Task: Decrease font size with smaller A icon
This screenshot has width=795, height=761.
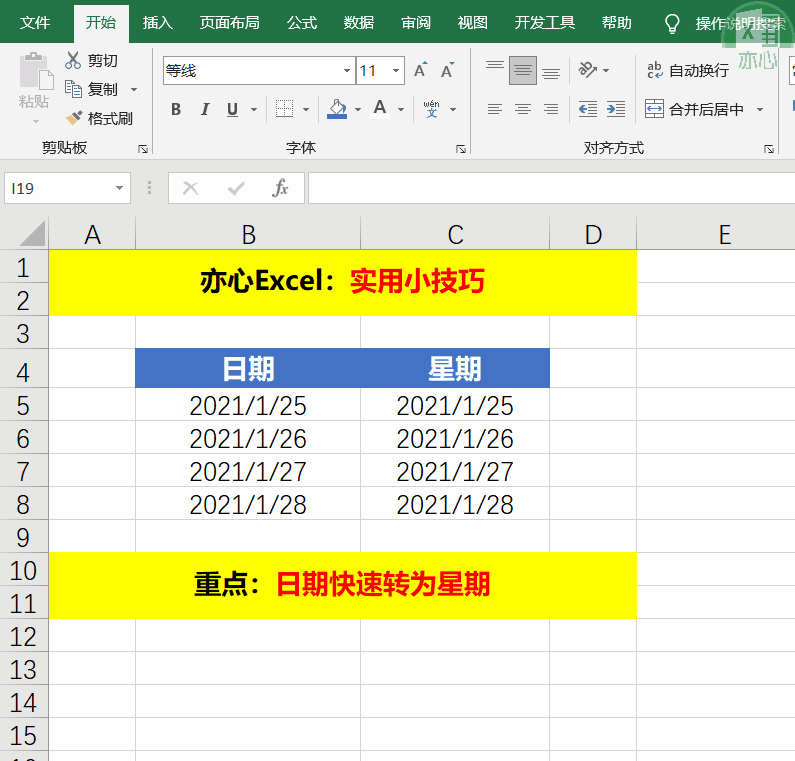Action: pyautogui.click(x=447, y=70)
